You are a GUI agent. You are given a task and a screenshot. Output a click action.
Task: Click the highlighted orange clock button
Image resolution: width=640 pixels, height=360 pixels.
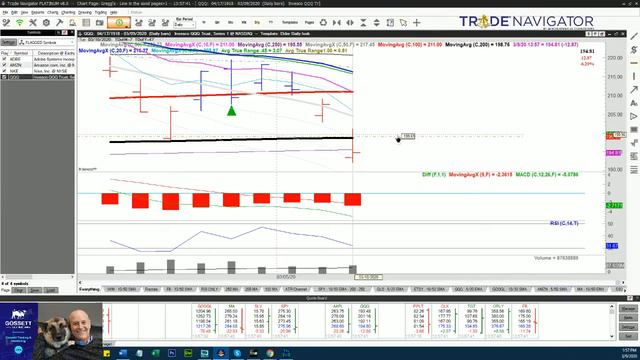pyautogui.click(x=119, y=23)
